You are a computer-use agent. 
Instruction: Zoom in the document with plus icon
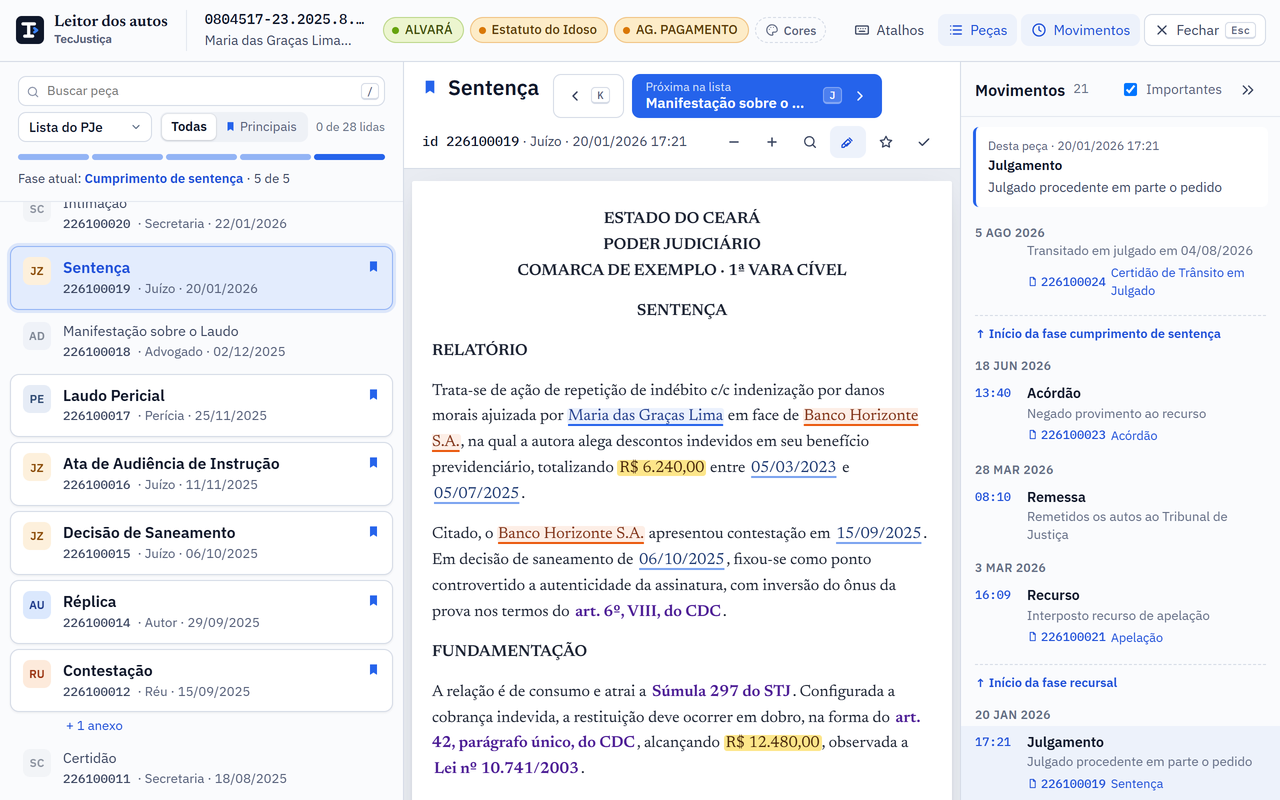(772, 142)
